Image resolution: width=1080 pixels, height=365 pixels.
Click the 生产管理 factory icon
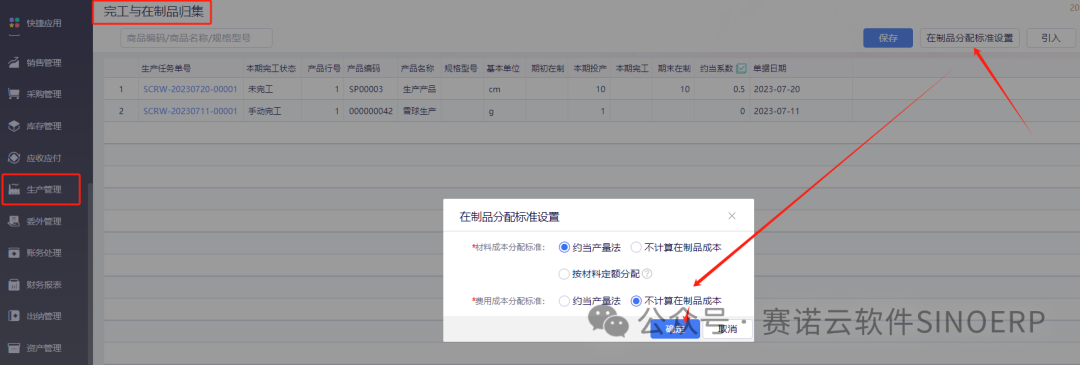coord(14,189)
